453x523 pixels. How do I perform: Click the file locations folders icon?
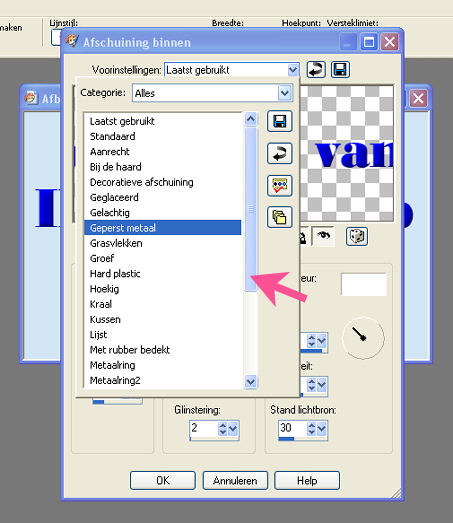(x=280, y=217)
